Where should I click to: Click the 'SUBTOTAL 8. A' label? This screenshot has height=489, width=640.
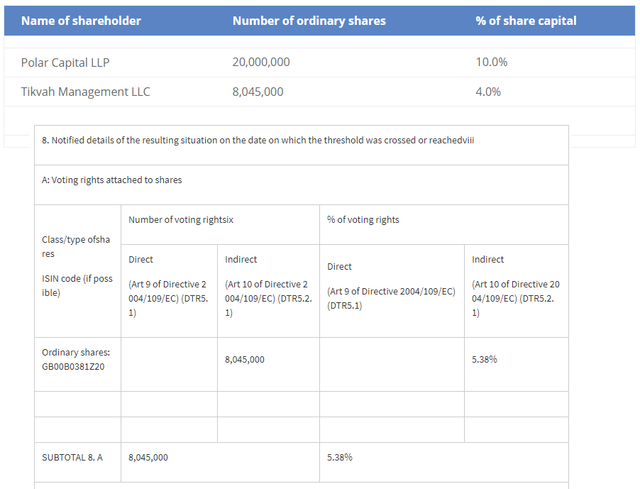72,458
